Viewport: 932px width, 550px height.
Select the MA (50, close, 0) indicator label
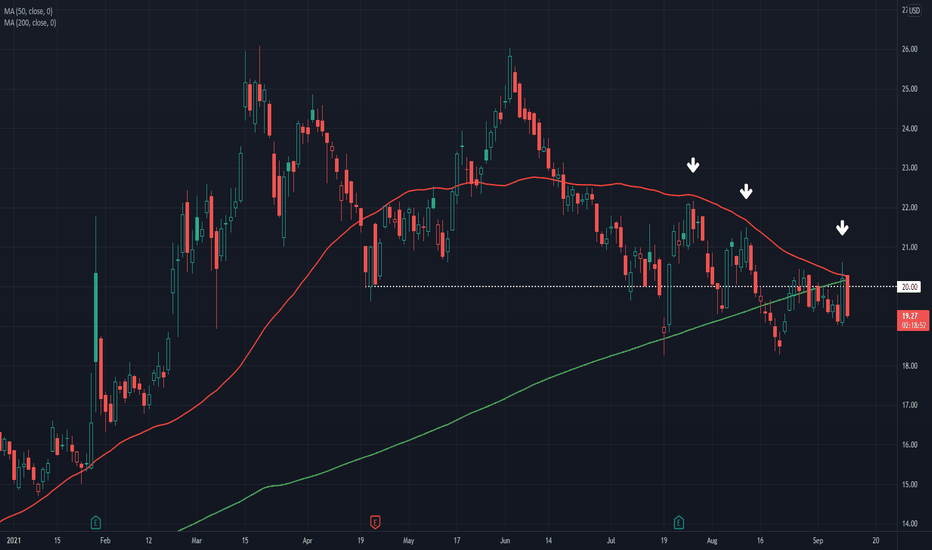[28, 11]
